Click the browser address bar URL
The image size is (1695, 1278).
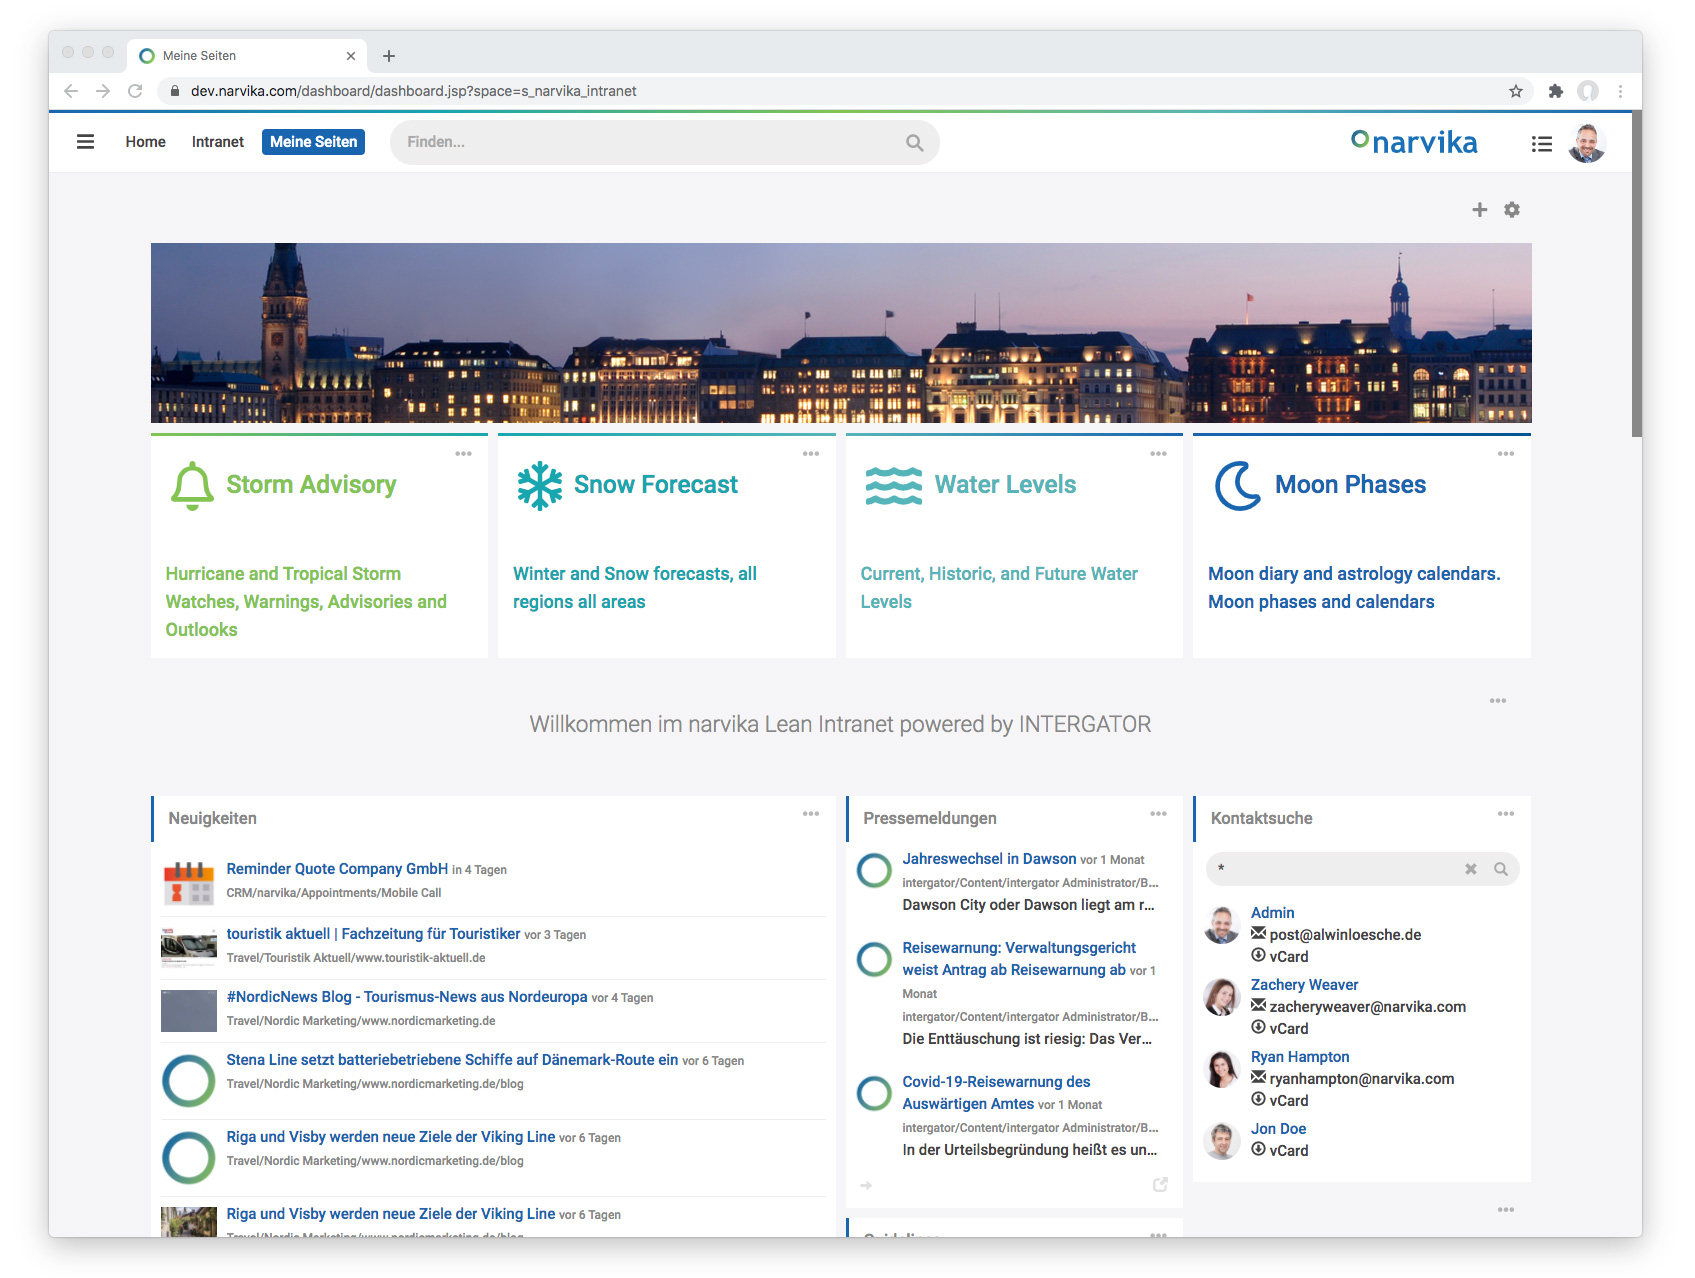pyautogui.click(x=413, y=91)
